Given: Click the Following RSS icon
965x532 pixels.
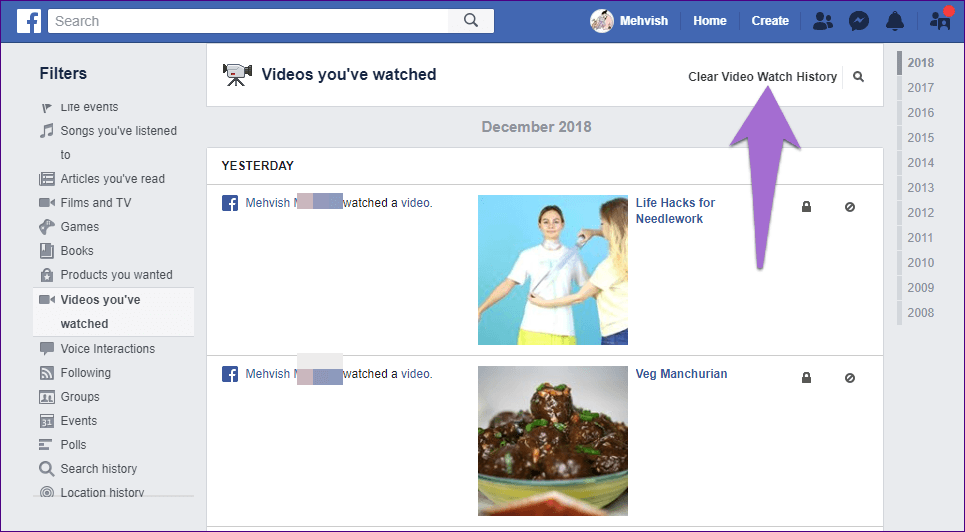Looking at the screenshot, I should 47,373.
